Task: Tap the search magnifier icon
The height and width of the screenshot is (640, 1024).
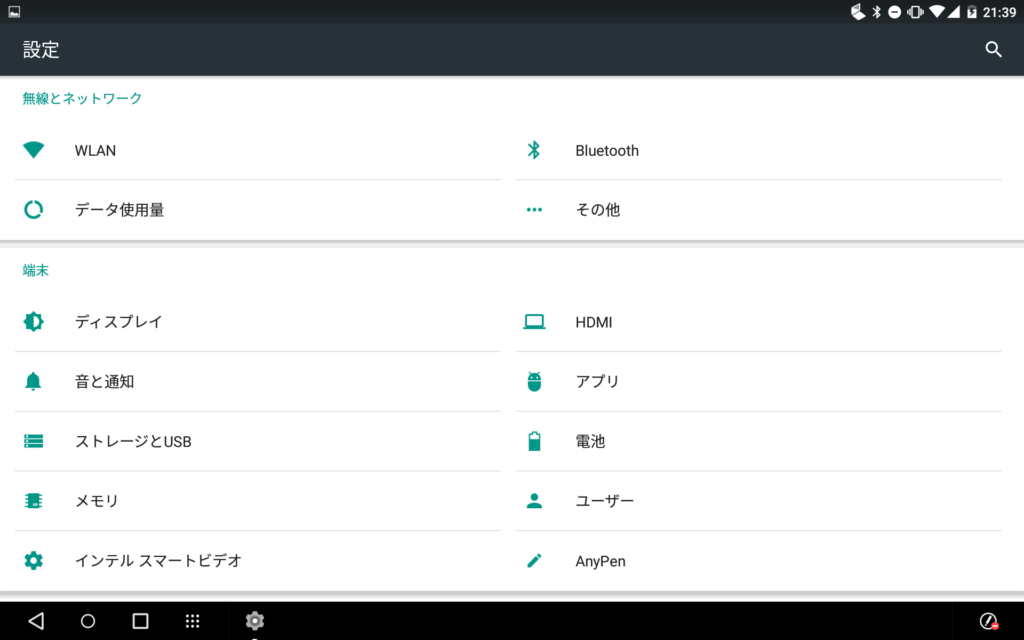Action: click(993, 49)
